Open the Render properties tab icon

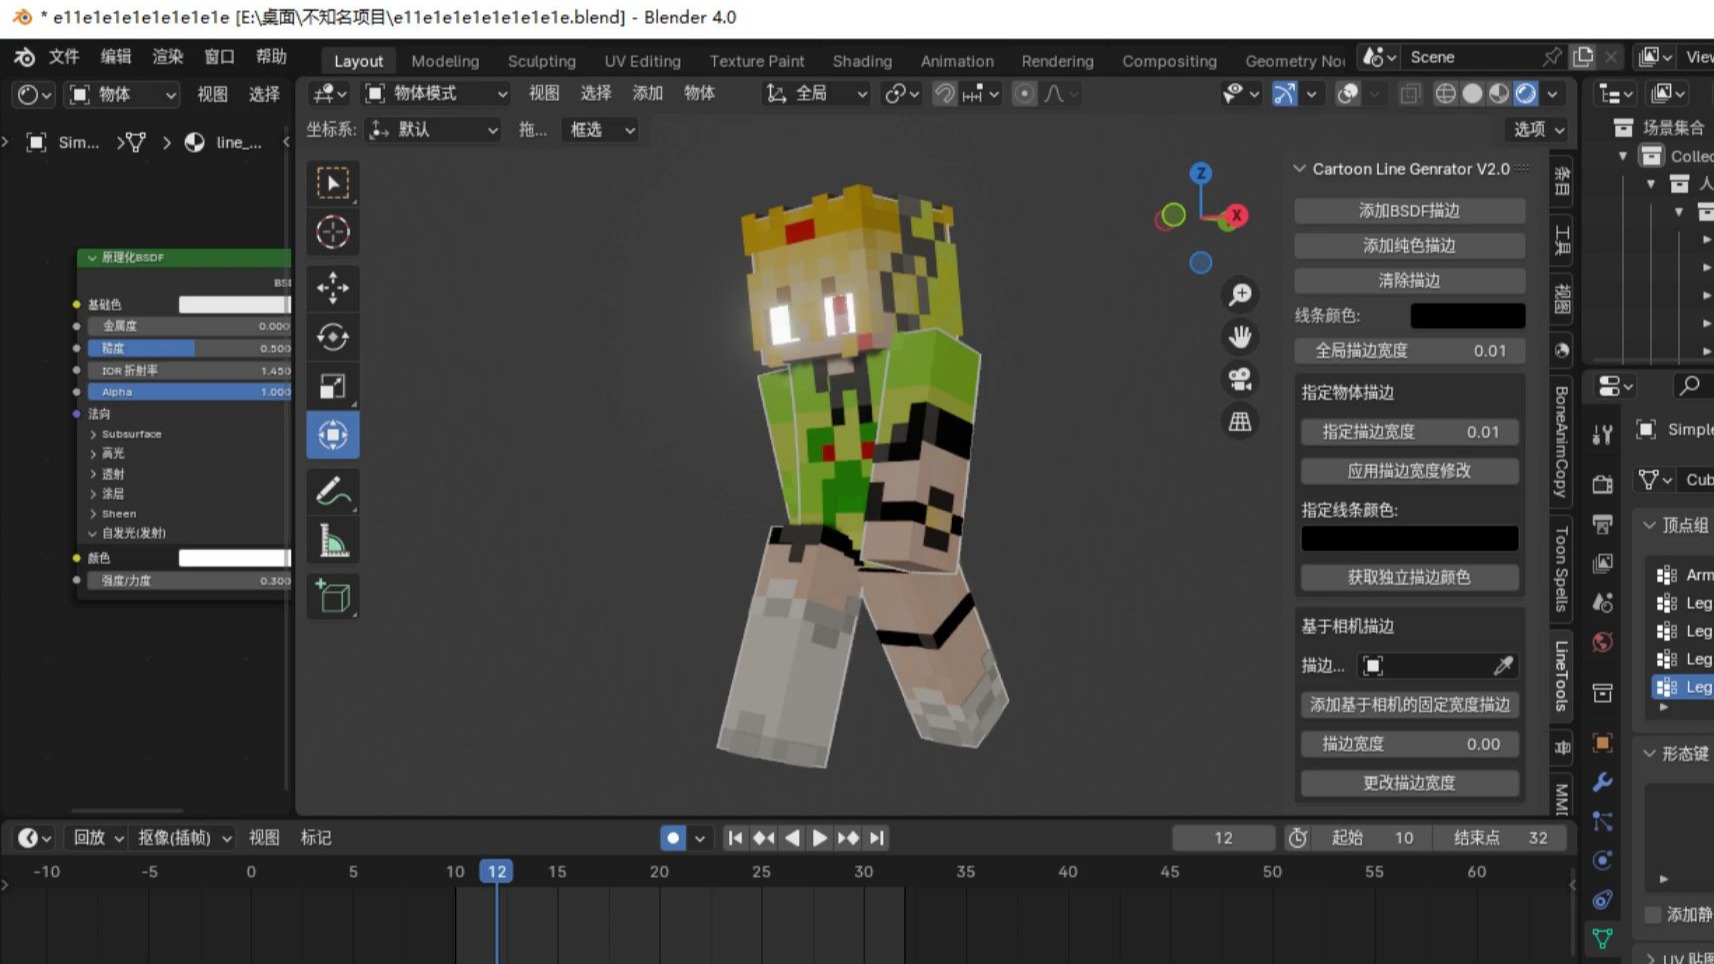[1602, 484]
